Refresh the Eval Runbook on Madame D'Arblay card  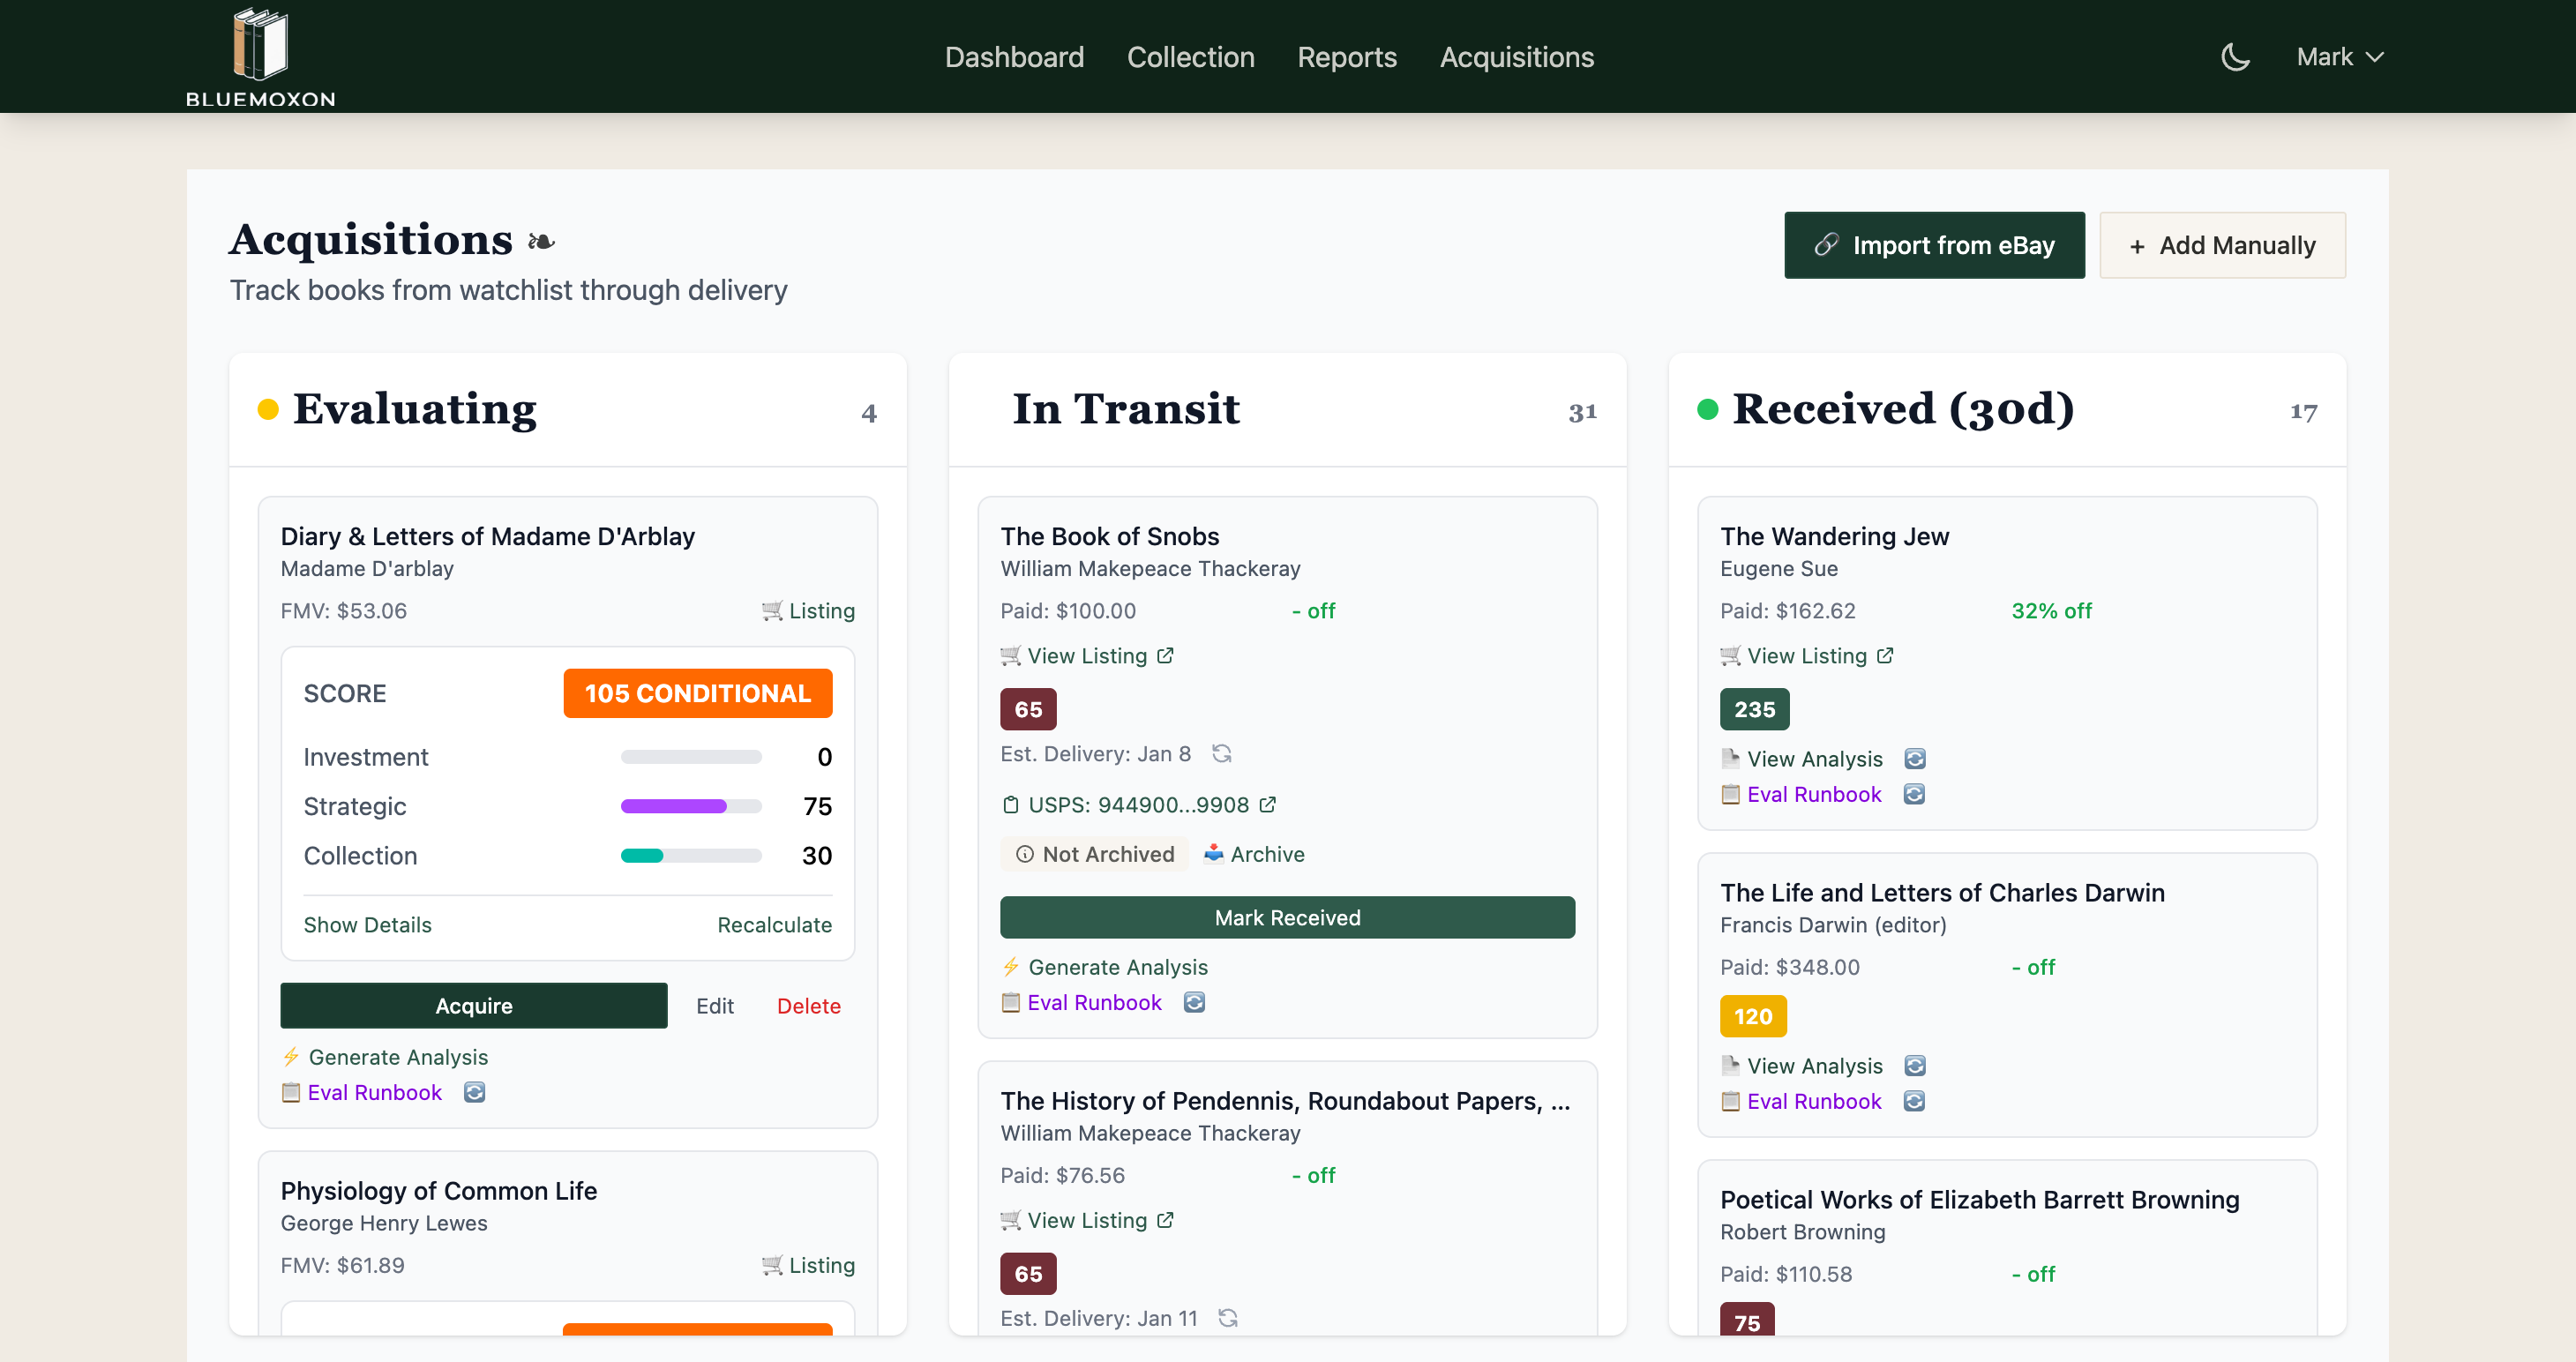473,1092
